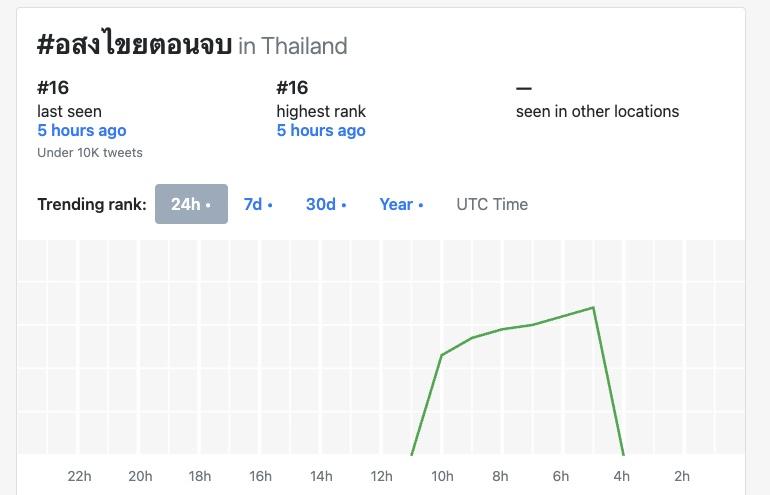The image size is (770, 495).
Task: Click the 16h axis label
Action: tap(260, 476)
